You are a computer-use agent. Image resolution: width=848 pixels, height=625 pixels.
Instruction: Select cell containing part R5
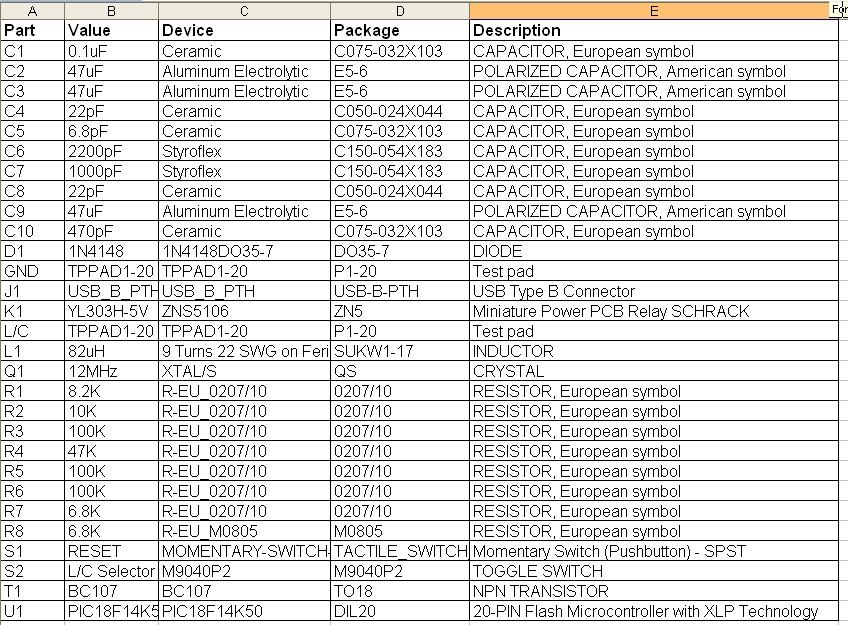click(32, 471)
